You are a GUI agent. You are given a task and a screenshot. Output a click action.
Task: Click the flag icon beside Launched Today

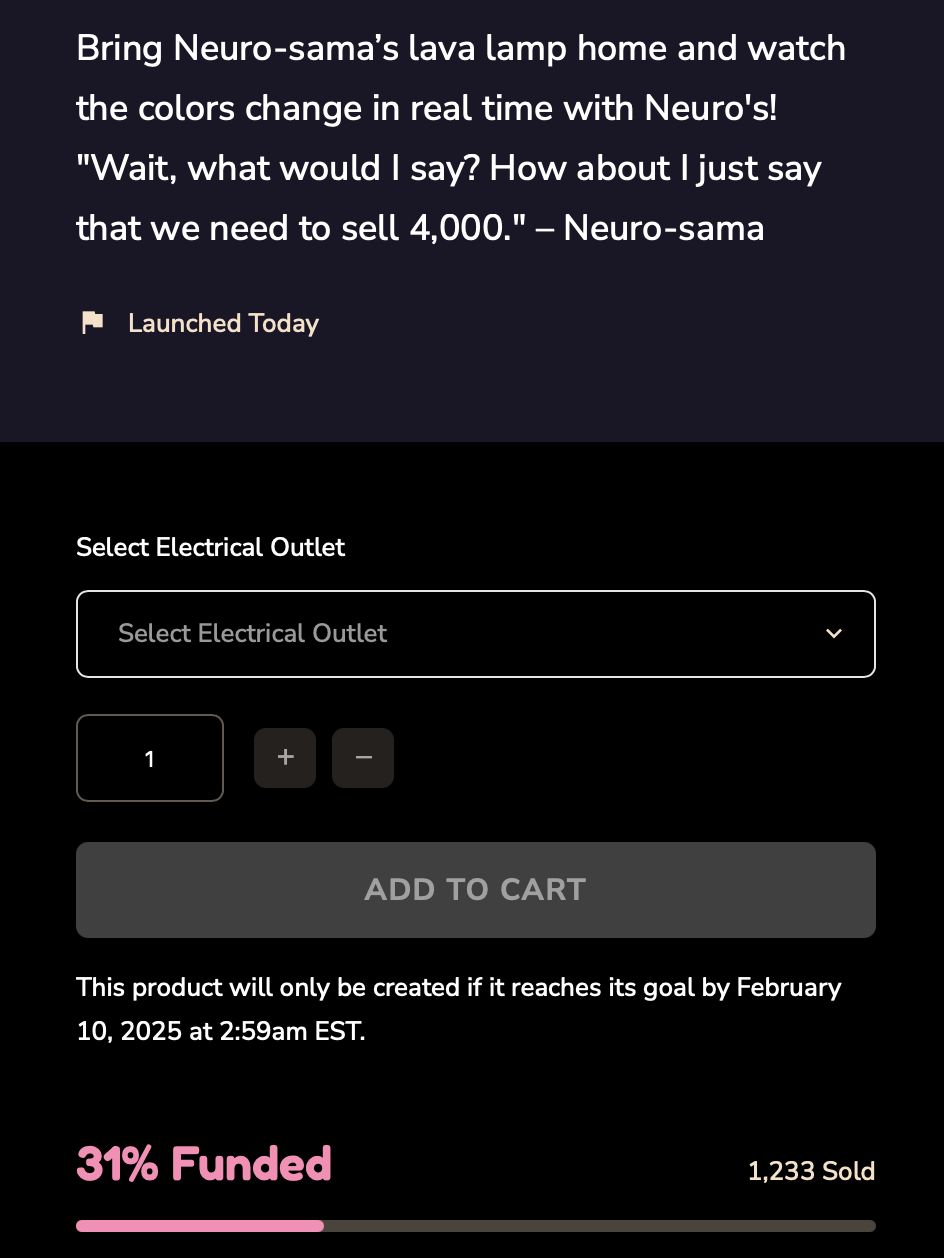pyautogui.click(x=92, y=323)
